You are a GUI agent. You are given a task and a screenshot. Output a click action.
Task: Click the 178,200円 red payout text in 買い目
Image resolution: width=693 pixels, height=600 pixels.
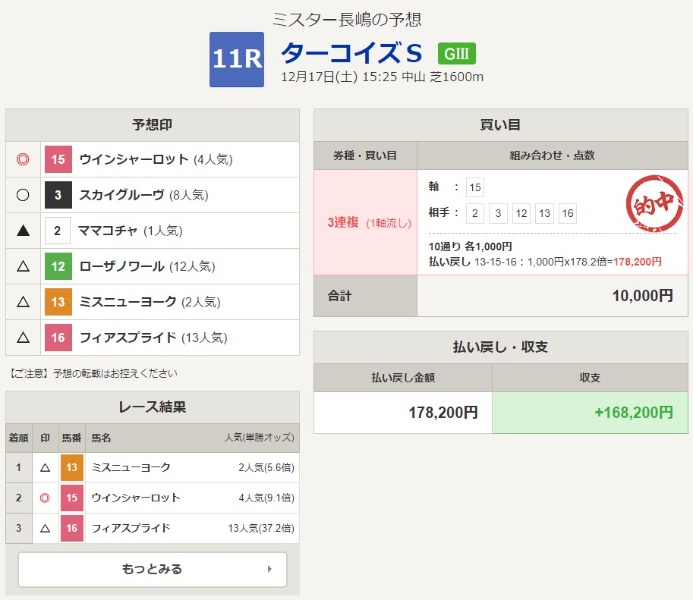[637, 262]
